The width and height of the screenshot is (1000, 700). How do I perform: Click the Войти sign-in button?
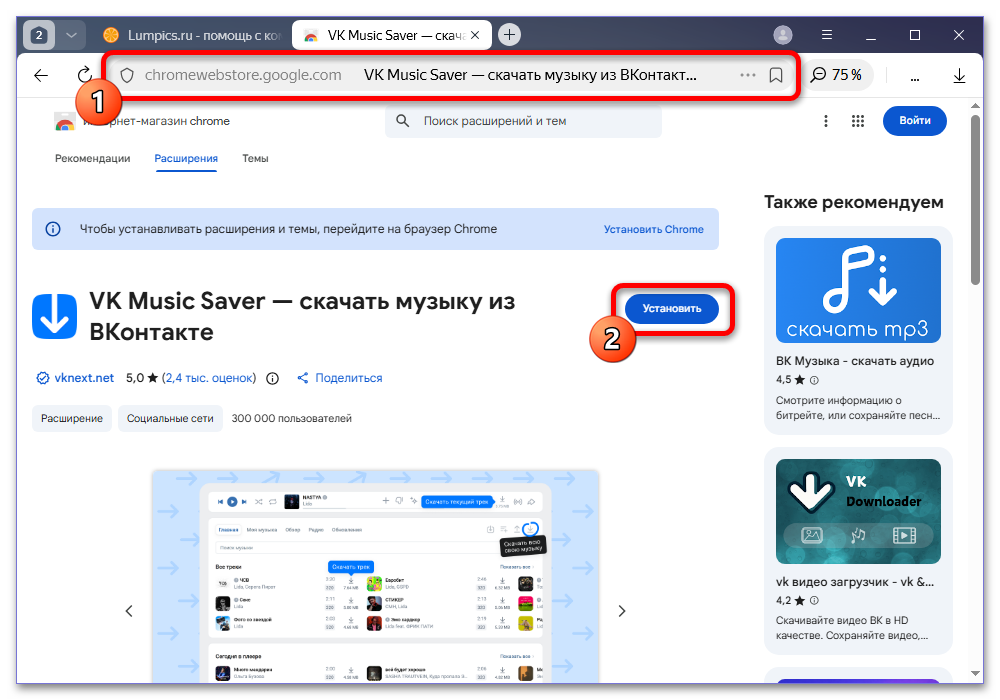click(915, 120)
